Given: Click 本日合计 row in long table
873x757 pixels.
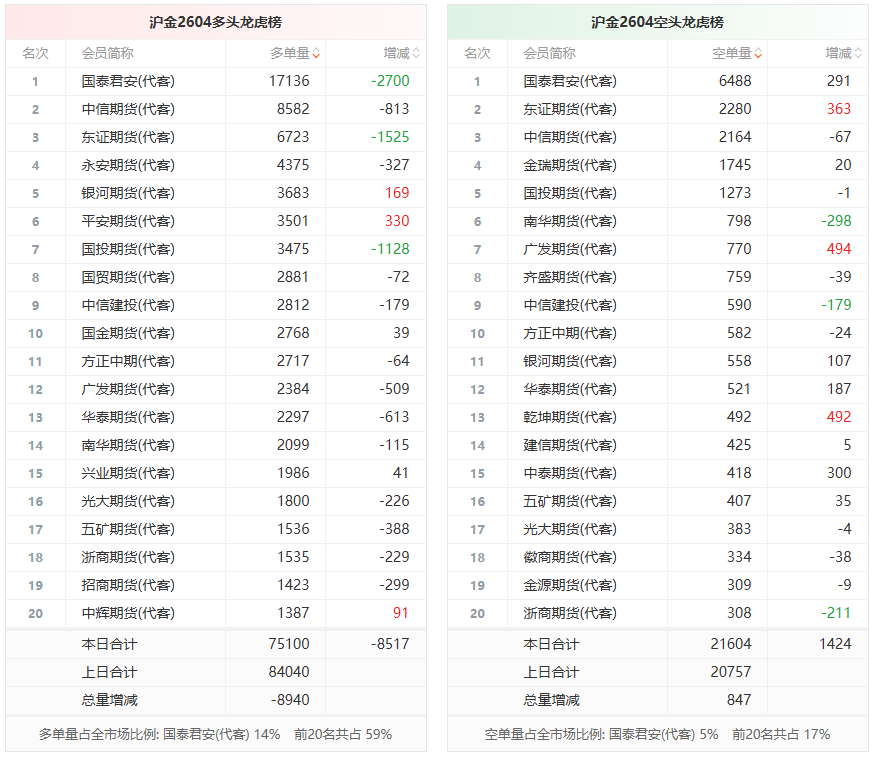Looking at the screenshot, I should coord(216,644).
